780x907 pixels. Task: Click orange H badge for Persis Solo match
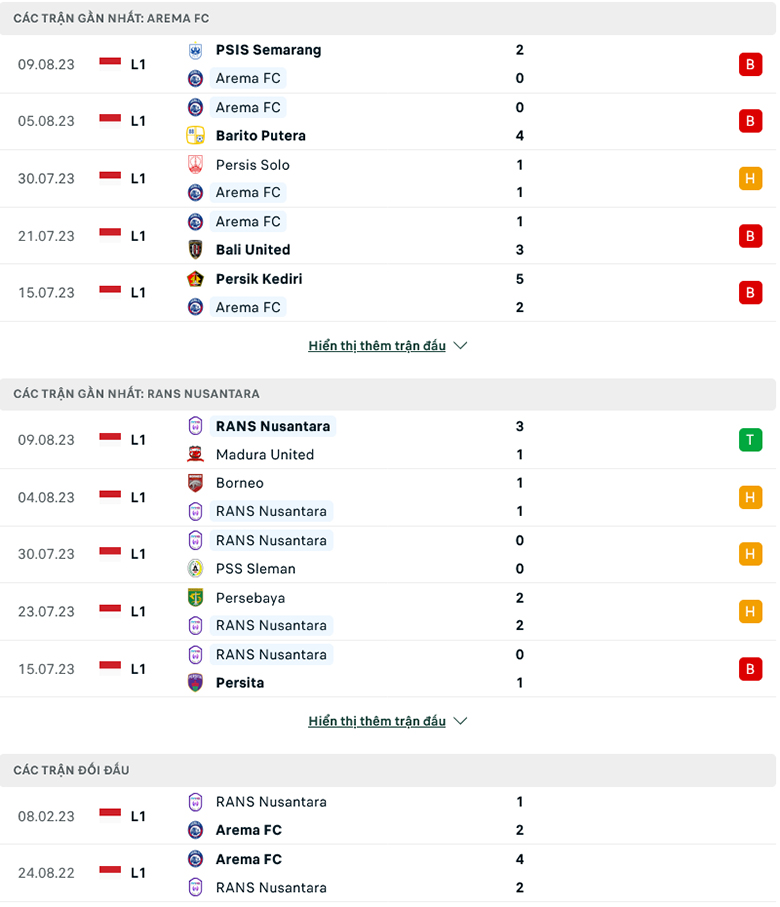coord(750,179)
